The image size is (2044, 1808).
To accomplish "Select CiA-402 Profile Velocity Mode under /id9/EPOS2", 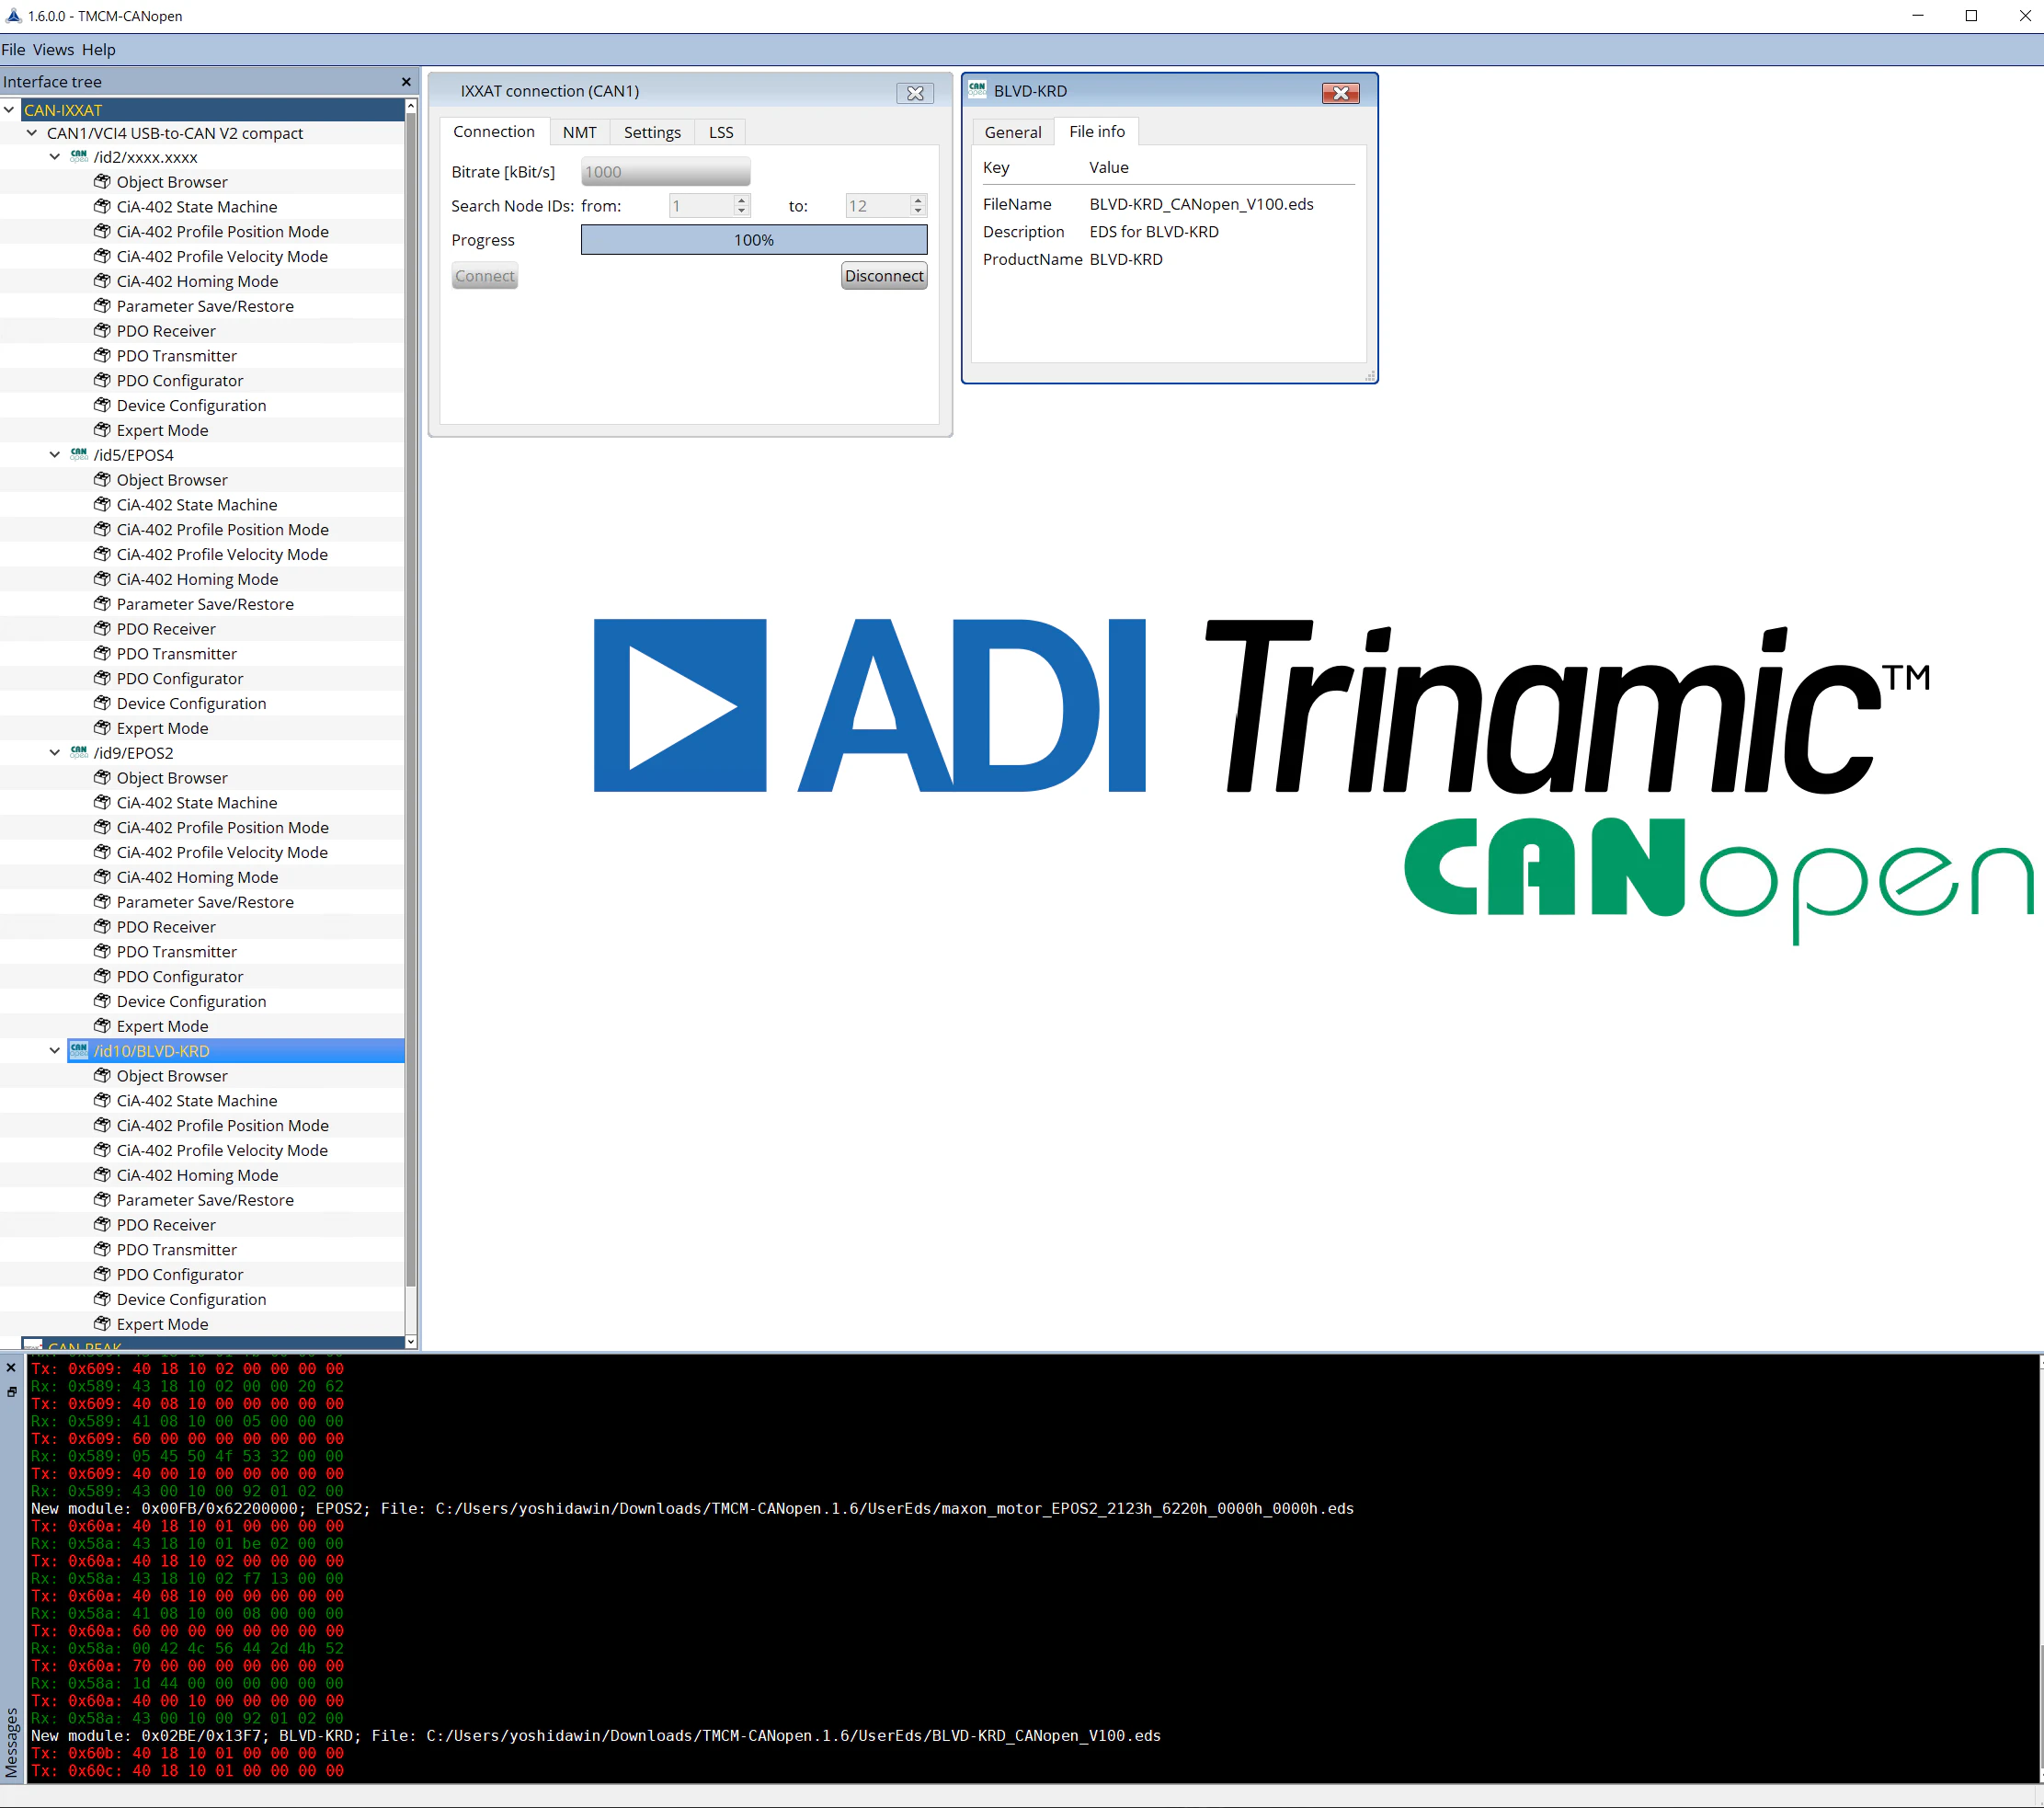I will coord(222,852).
